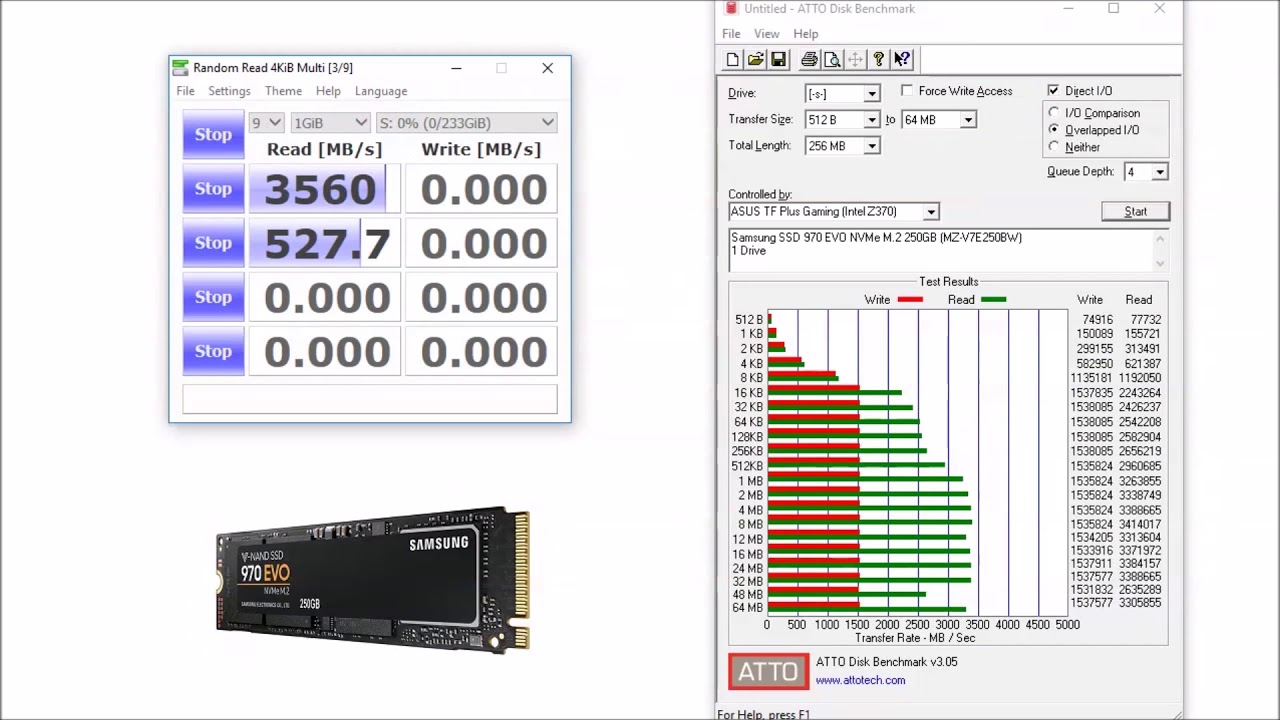The width and height of the screenshot is (1280, 720).
Task: Click the 3414017 read value for 8 MB
Action: [1140, 525]
